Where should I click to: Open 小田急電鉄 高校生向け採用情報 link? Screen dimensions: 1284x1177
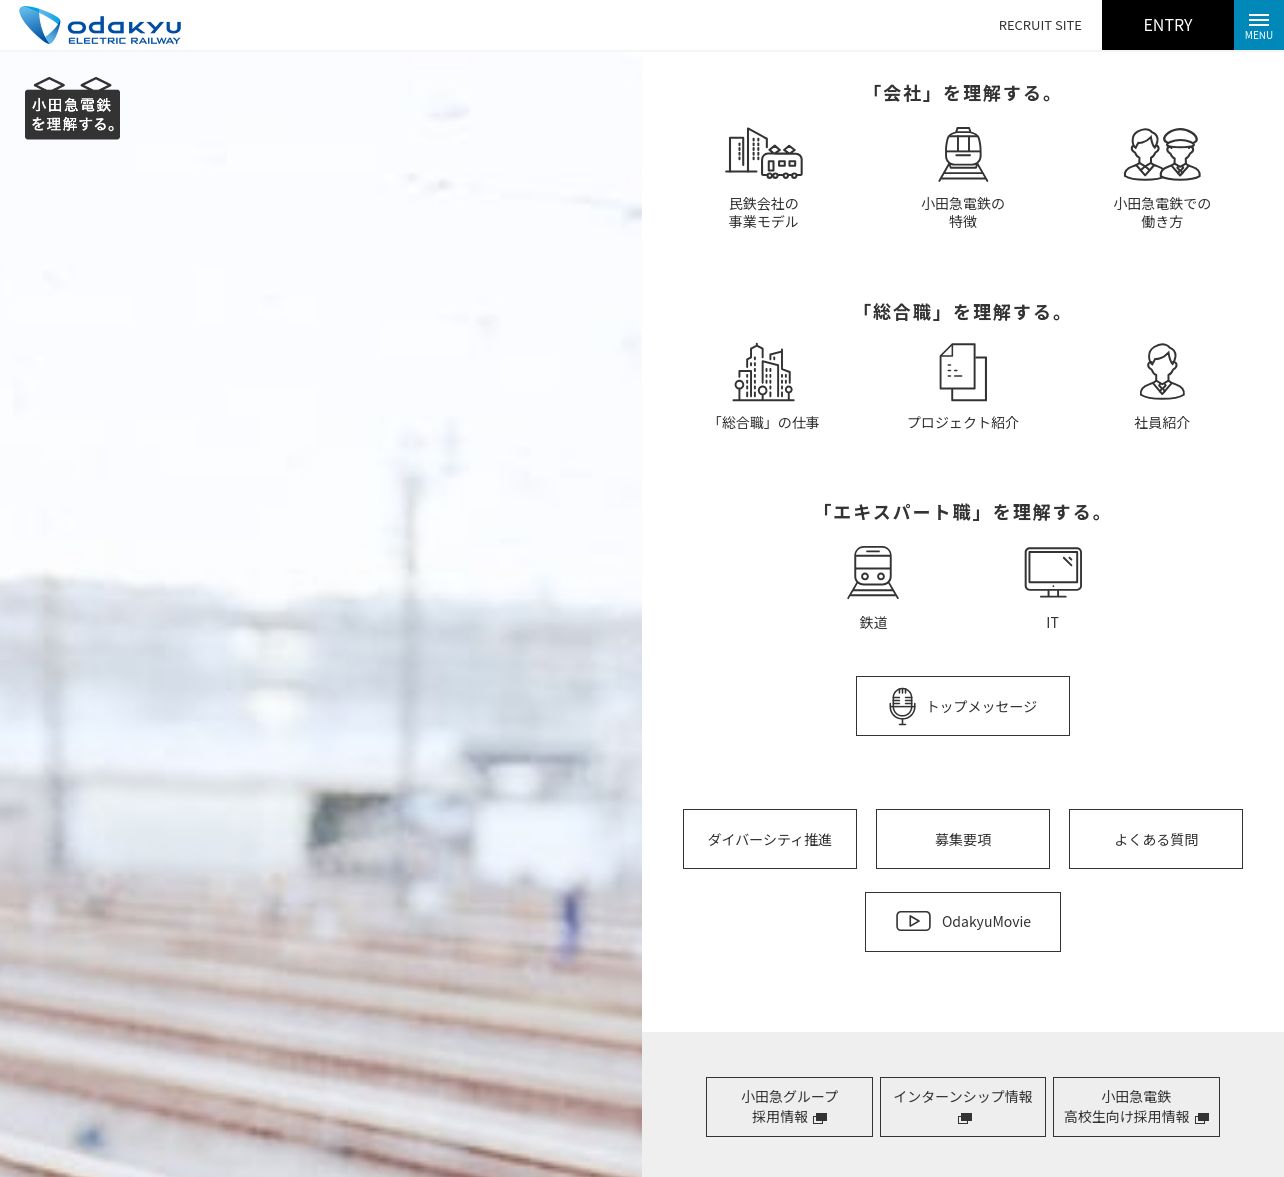tap(1136, 1107)
